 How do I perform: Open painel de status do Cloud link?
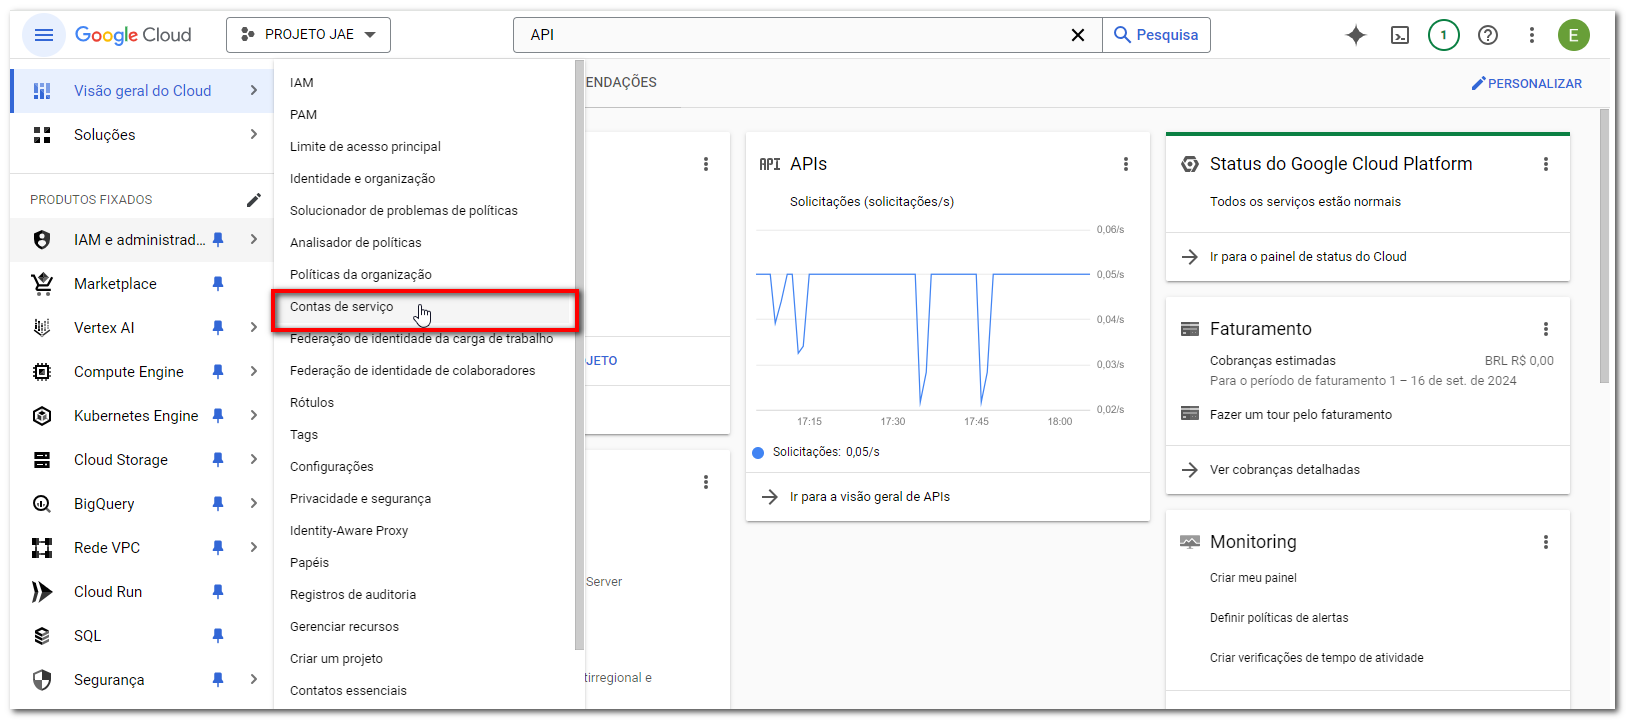click(1308, 257)
